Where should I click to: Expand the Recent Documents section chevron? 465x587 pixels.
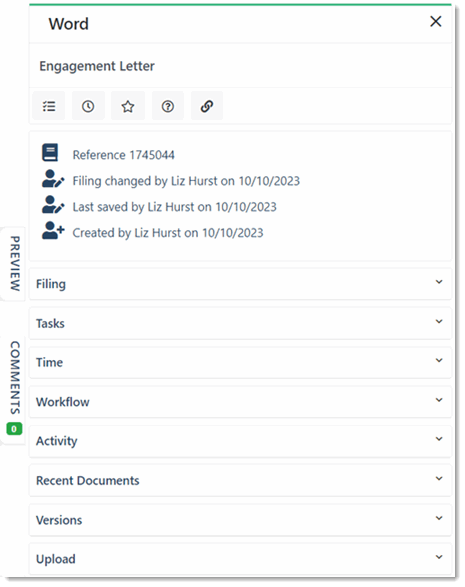pos(439,478)
